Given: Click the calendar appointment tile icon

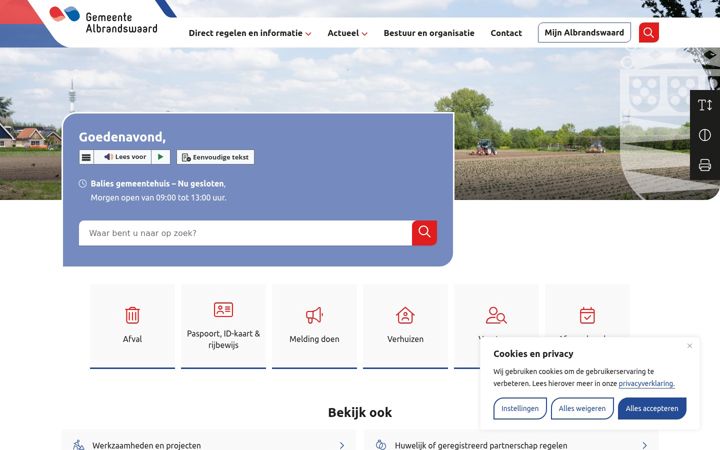Looking at the screenshot, I should point(587,315).
